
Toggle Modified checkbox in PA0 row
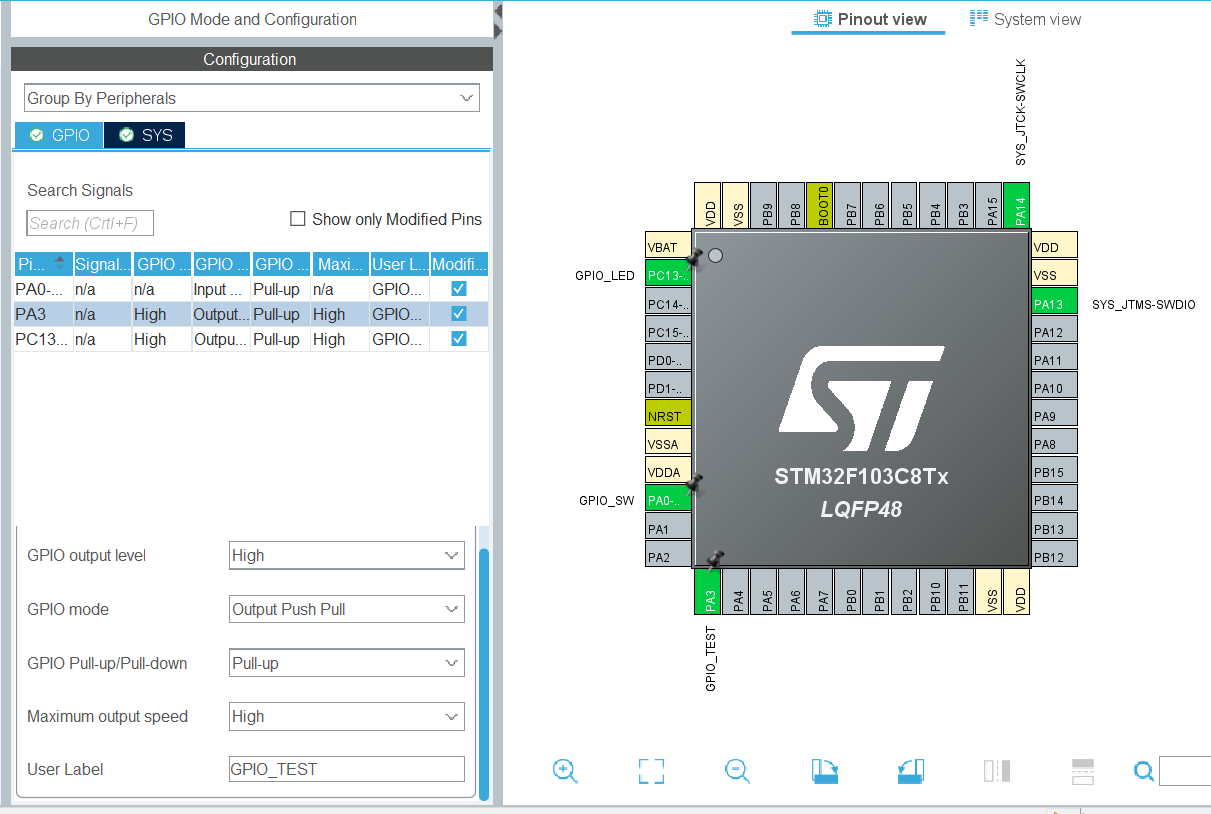point(459,288)
